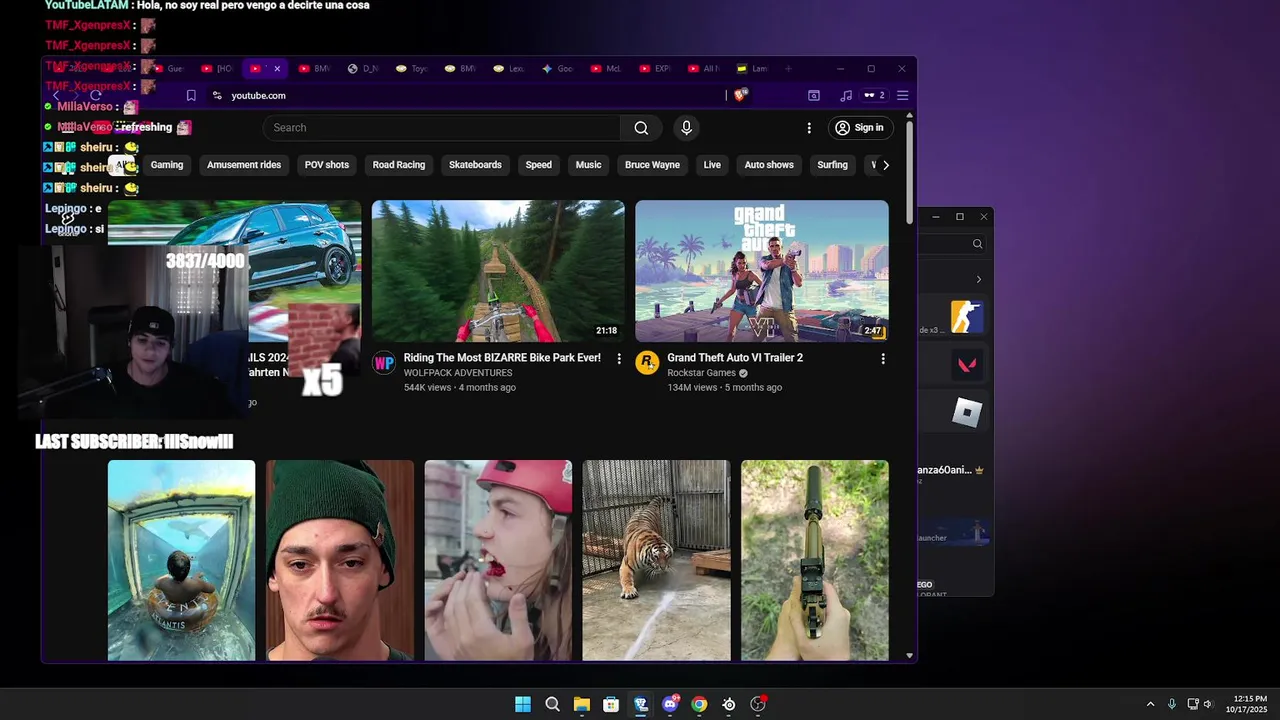Open browser media music note icon
The height and width of the screenshot is (720, 1280).
click(846, 96)
